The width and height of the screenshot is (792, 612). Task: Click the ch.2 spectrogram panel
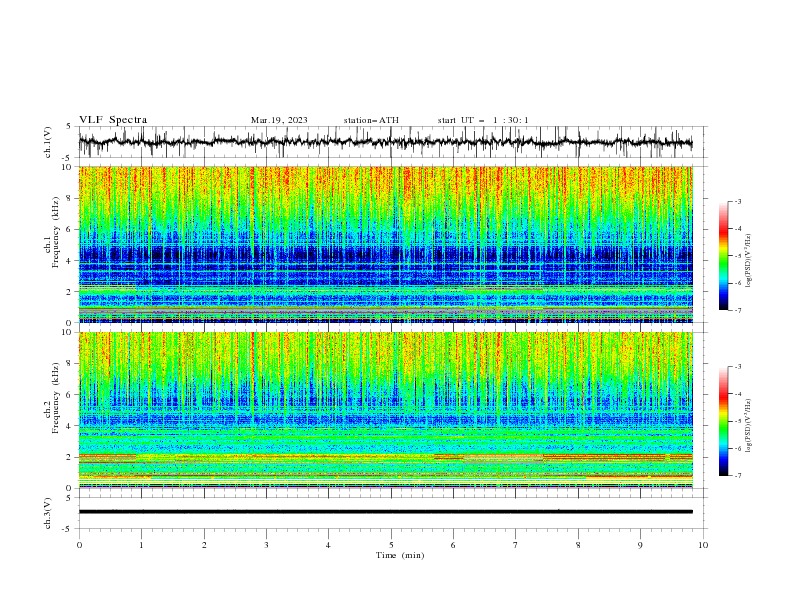[386, 410]
